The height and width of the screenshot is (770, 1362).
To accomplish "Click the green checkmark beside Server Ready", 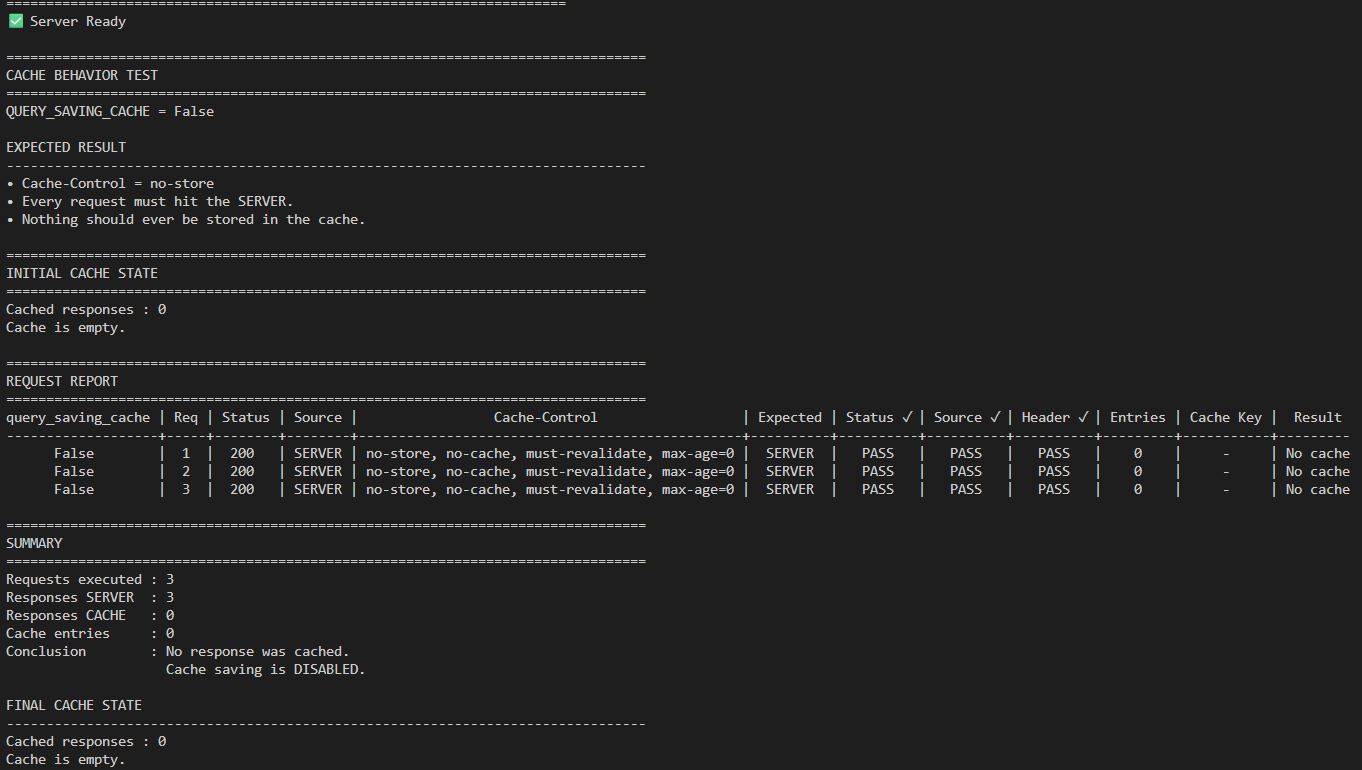I will [15, 21].
